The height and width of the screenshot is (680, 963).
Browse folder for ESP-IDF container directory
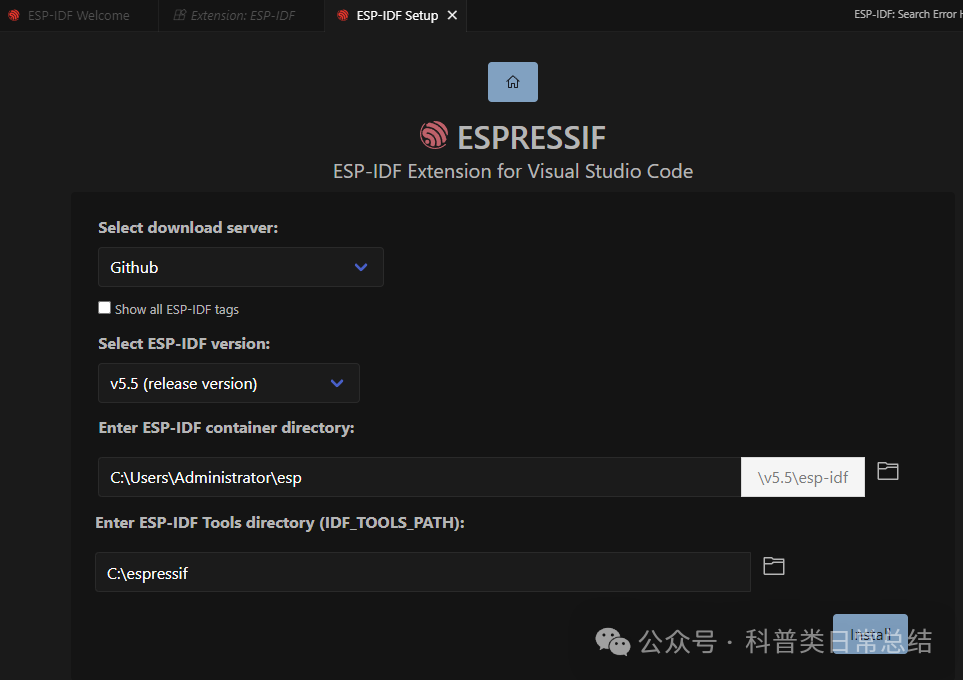pos(887,471)
